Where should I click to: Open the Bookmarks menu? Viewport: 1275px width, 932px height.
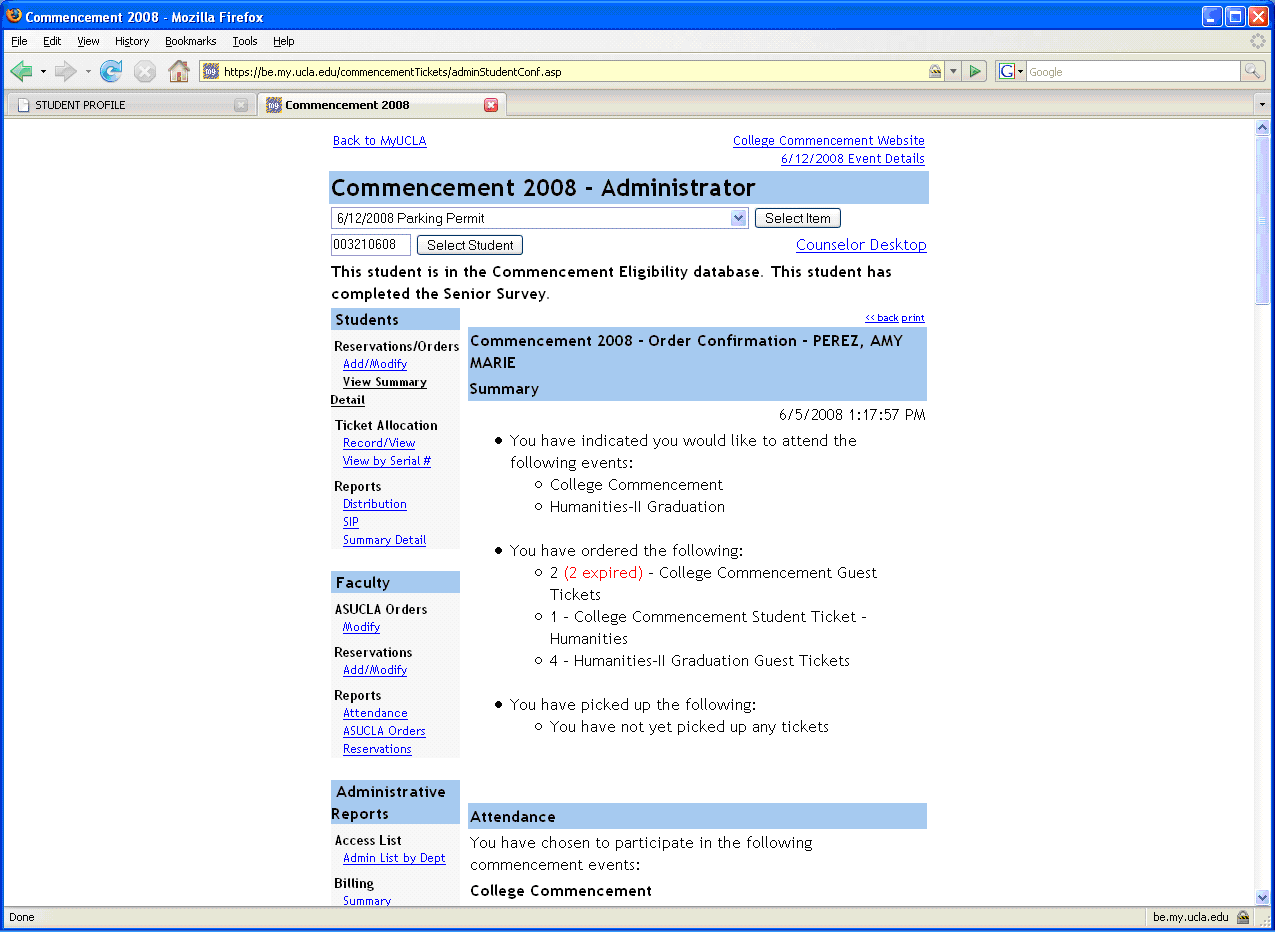(x=190, y=41)
